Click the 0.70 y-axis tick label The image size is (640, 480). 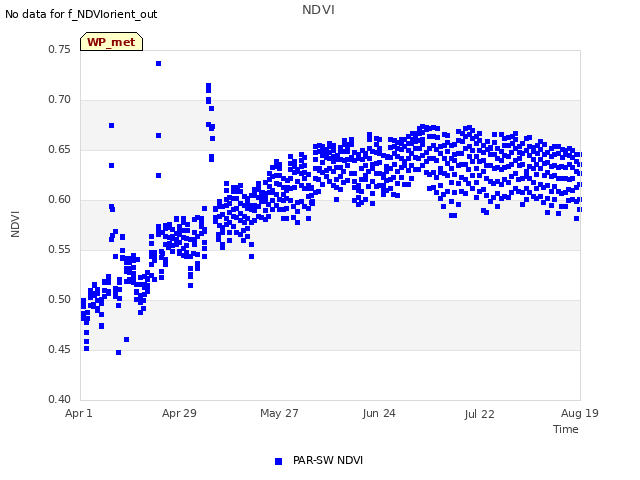pos(59,99)
